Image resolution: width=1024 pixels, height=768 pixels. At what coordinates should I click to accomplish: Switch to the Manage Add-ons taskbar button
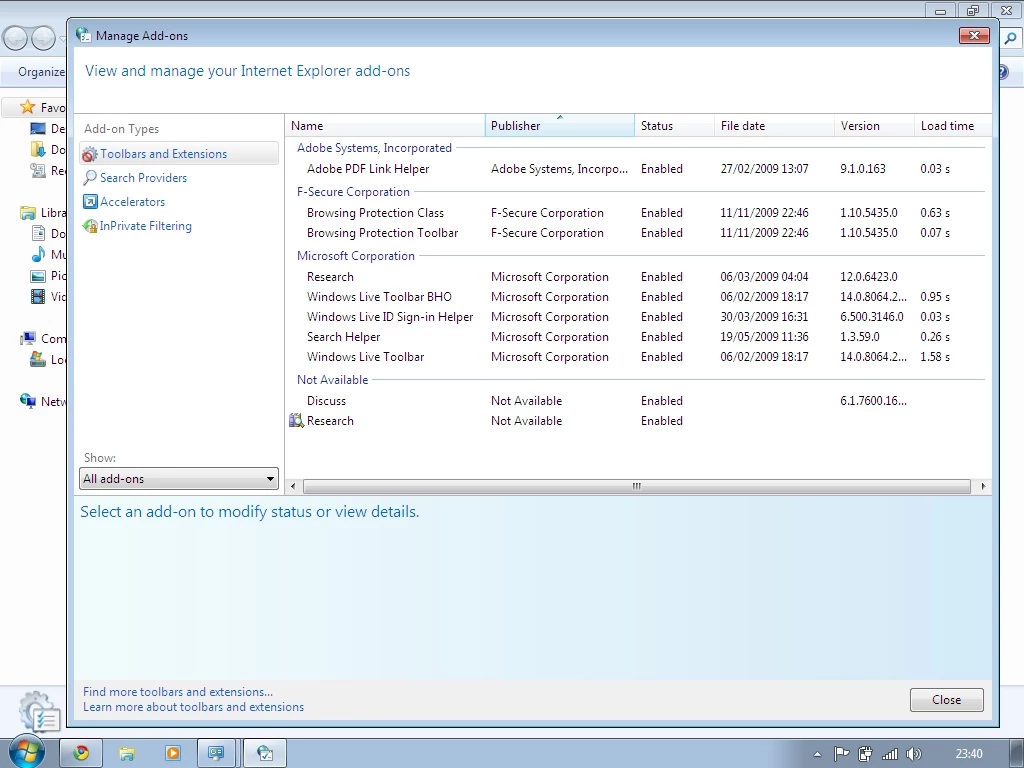(x=264, y=753)
